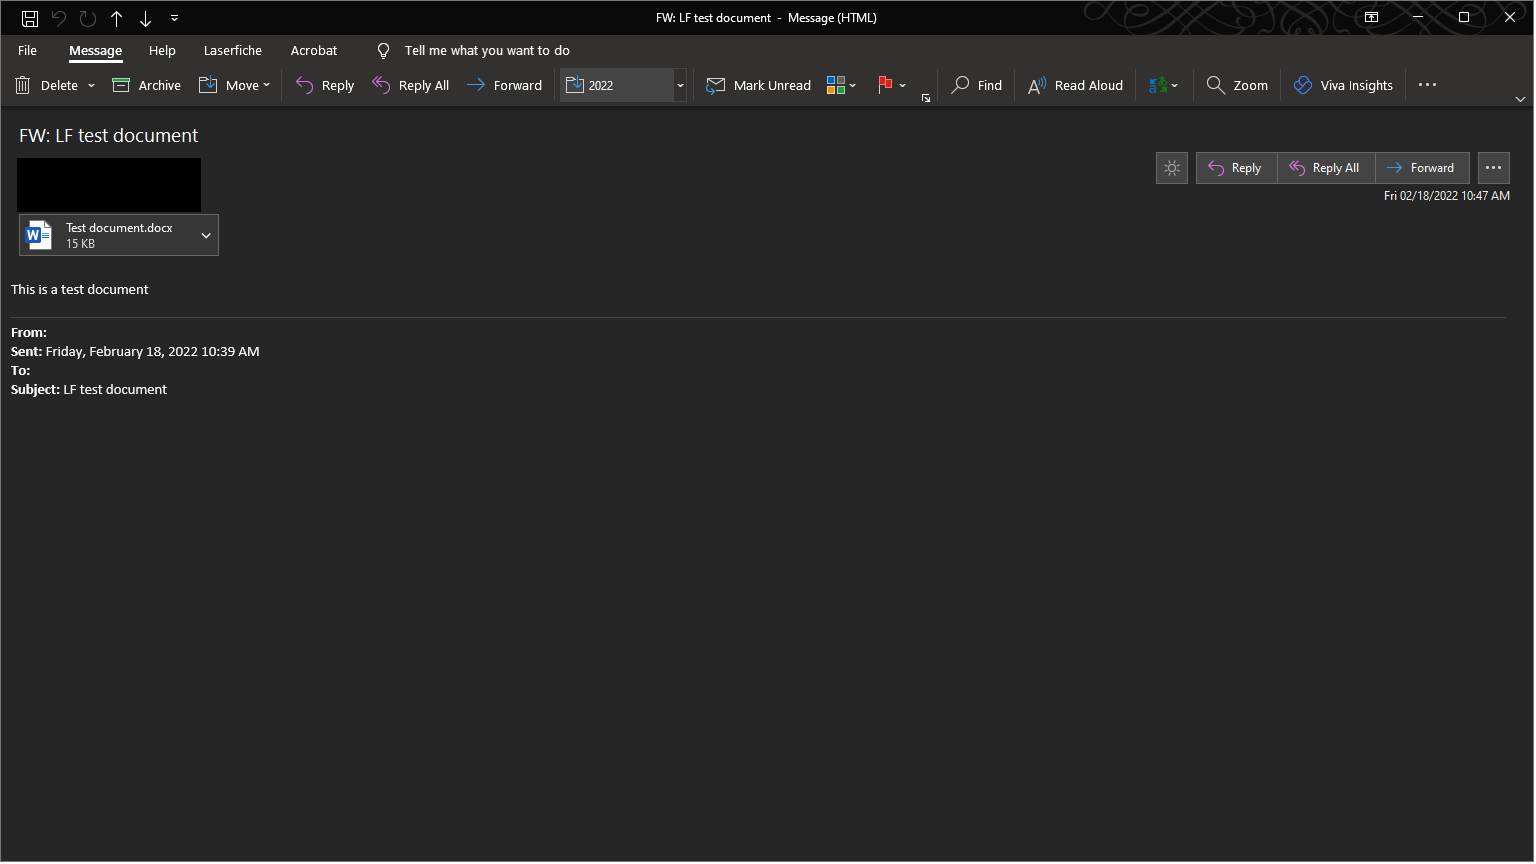Expand the Test document.docx attachment menu
This screenshot has width=1536, height=864.
pos(206,236)
